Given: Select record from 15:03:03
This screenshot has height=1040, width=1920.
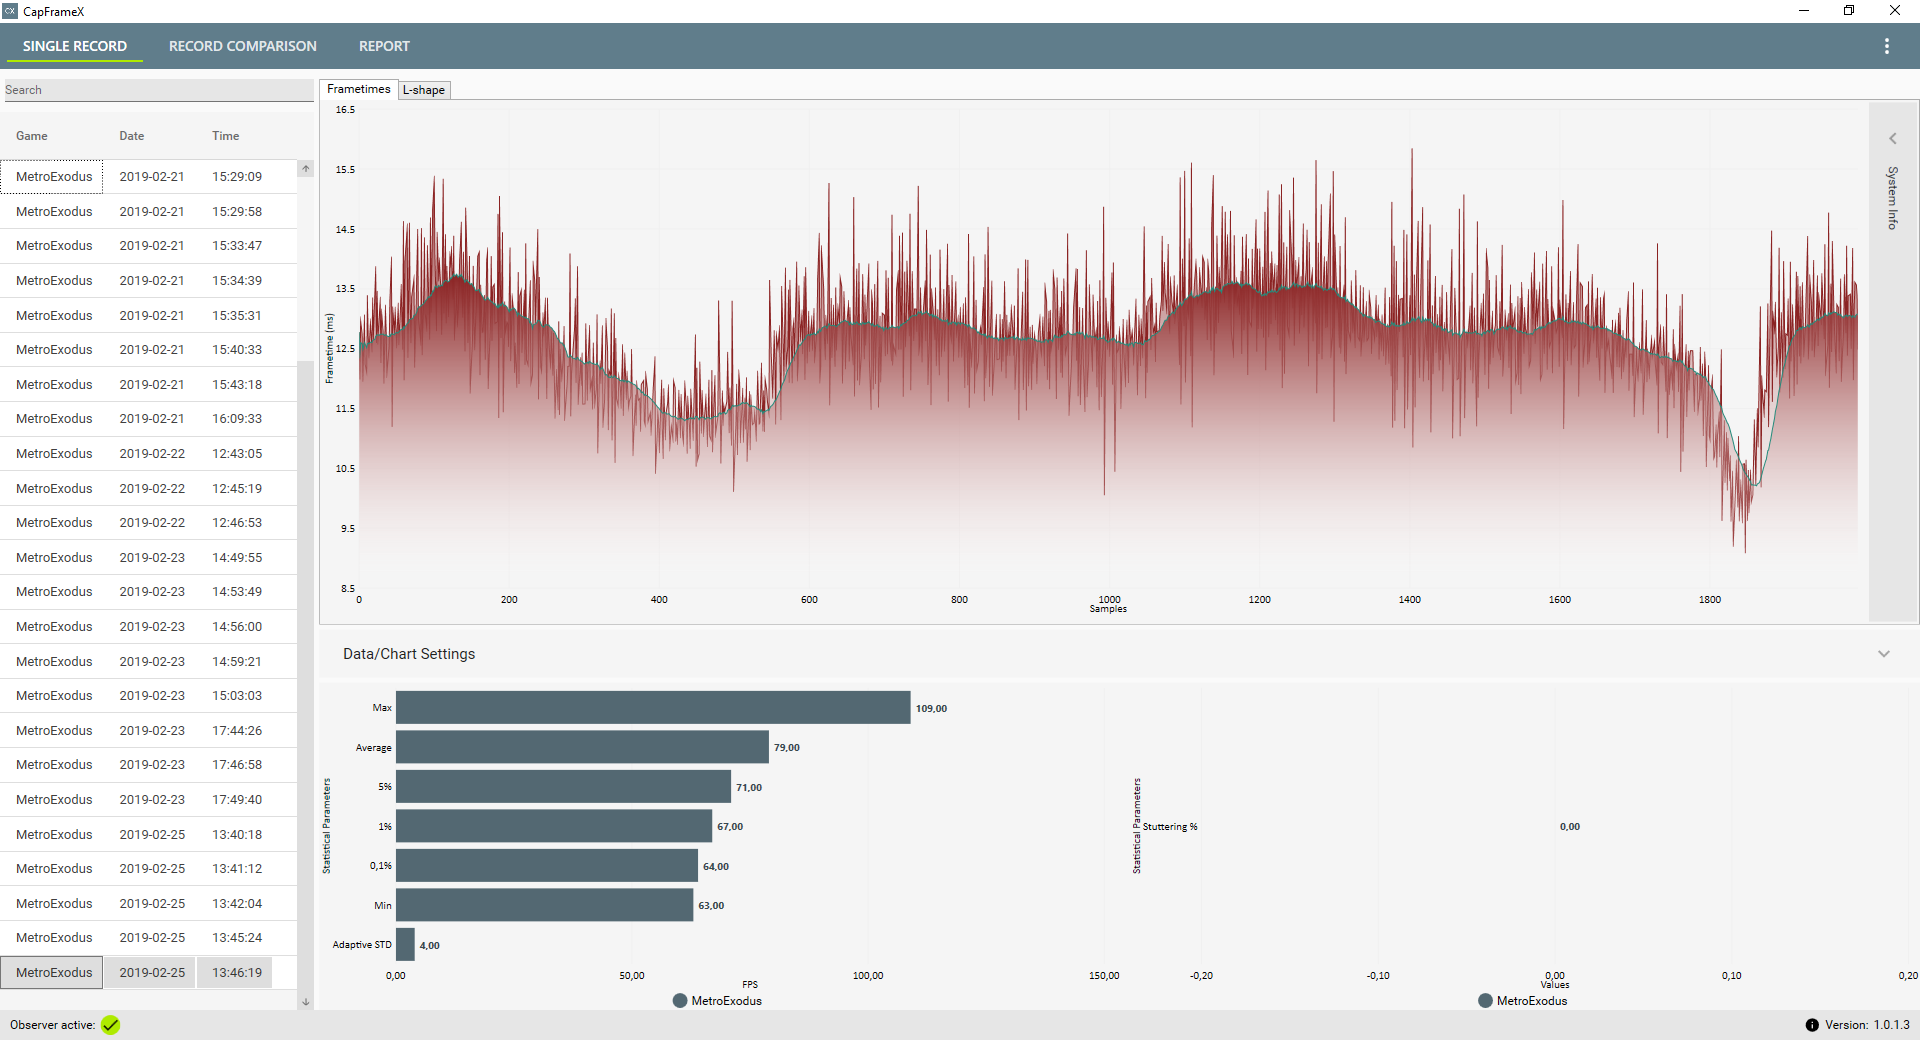Looking at the screenshot, I should (149, 696).
